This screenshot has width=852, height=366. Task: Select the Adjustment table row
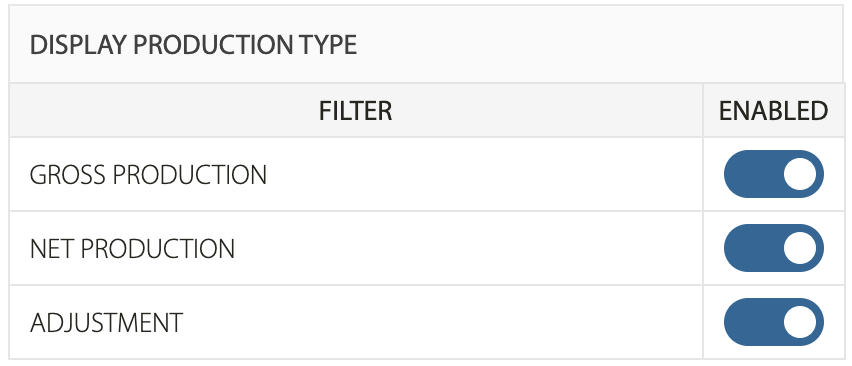[x=427, y=322]
